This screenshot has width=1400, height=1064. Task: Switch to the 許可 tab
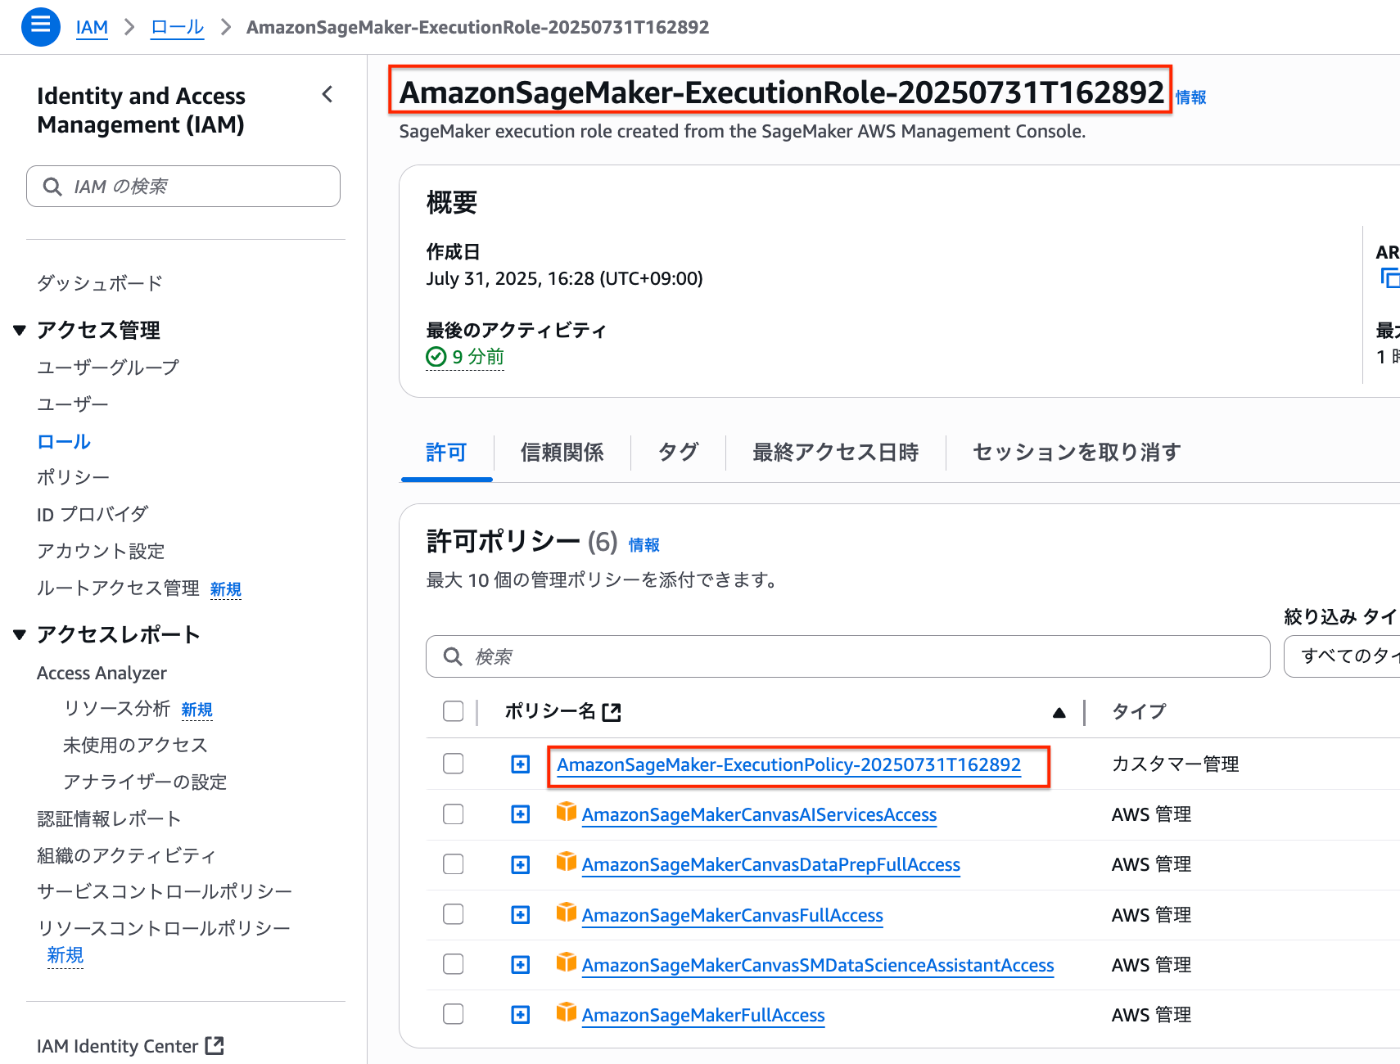click(446, 453)
